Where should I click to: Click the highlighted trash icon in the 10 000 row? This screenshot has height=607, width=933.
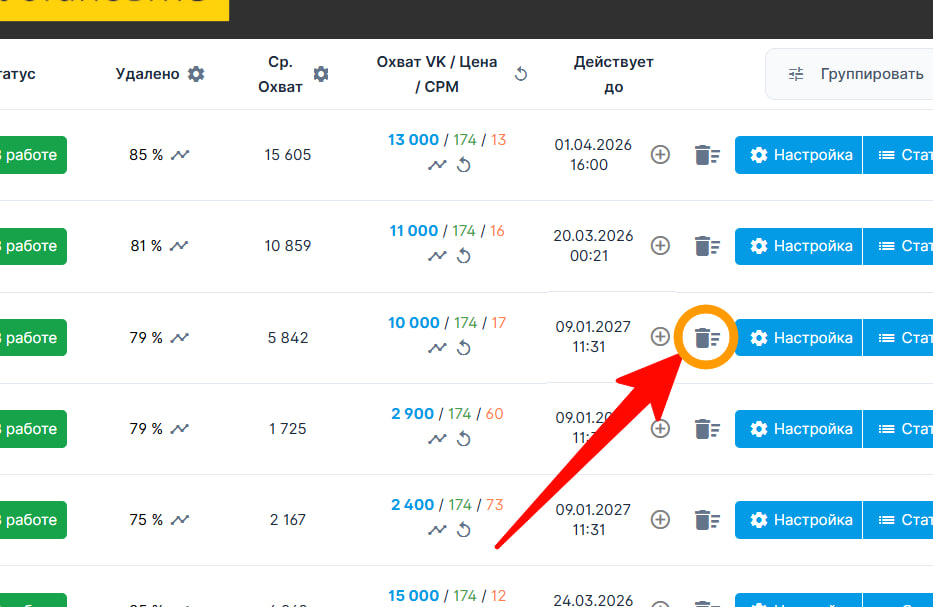[707, 338]
